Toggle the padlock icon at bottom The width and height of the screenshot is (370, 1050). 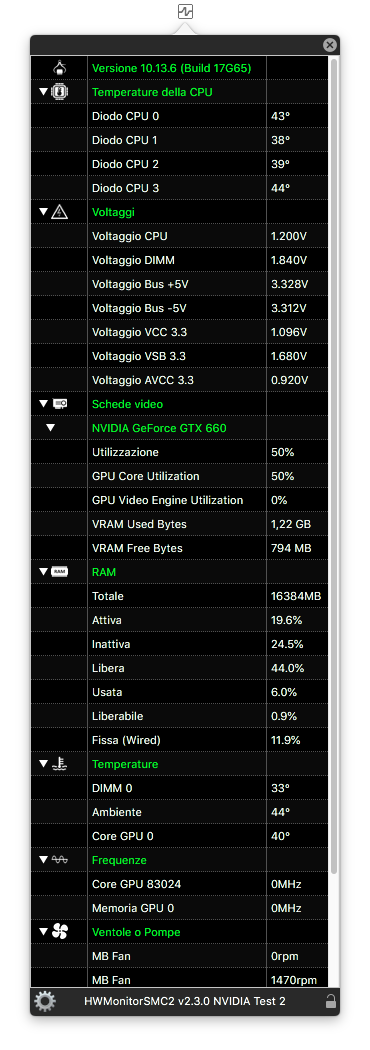pyautogui.click(x=330, y=1002)
